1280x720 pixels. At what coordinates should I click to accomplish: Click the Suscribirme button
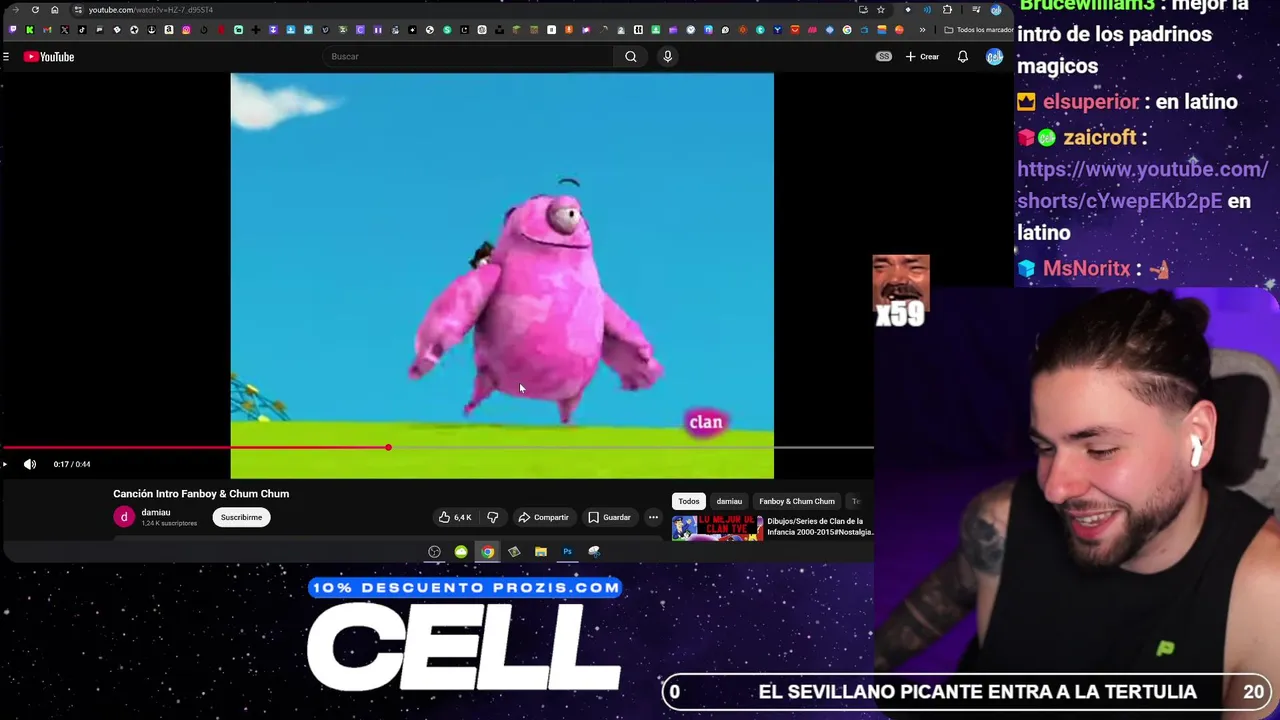point(241,517)
